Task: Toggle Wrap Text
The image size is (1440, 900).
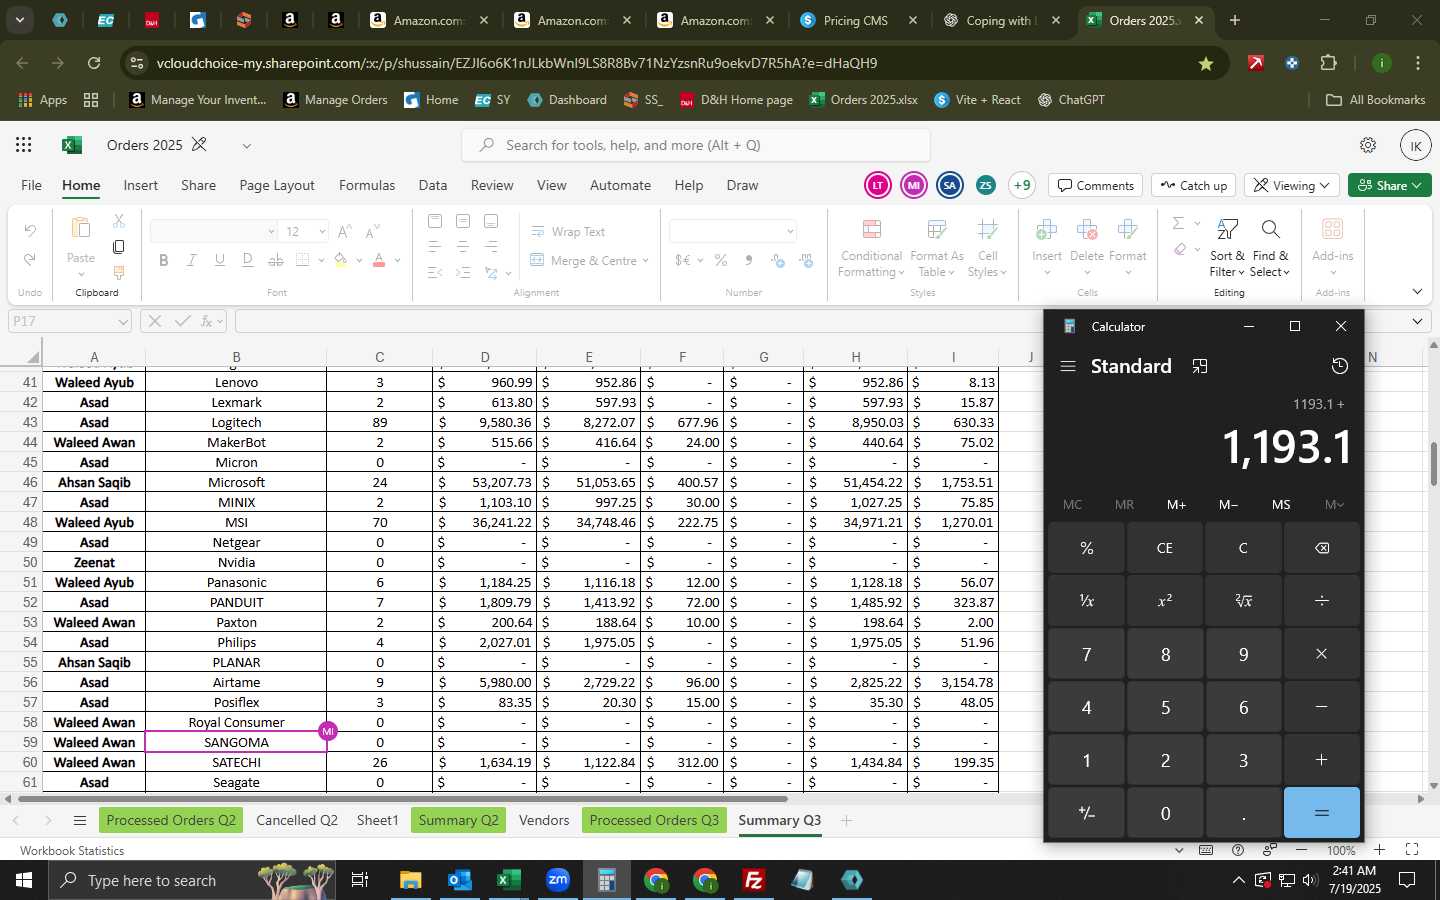Action: pos(567,232)
